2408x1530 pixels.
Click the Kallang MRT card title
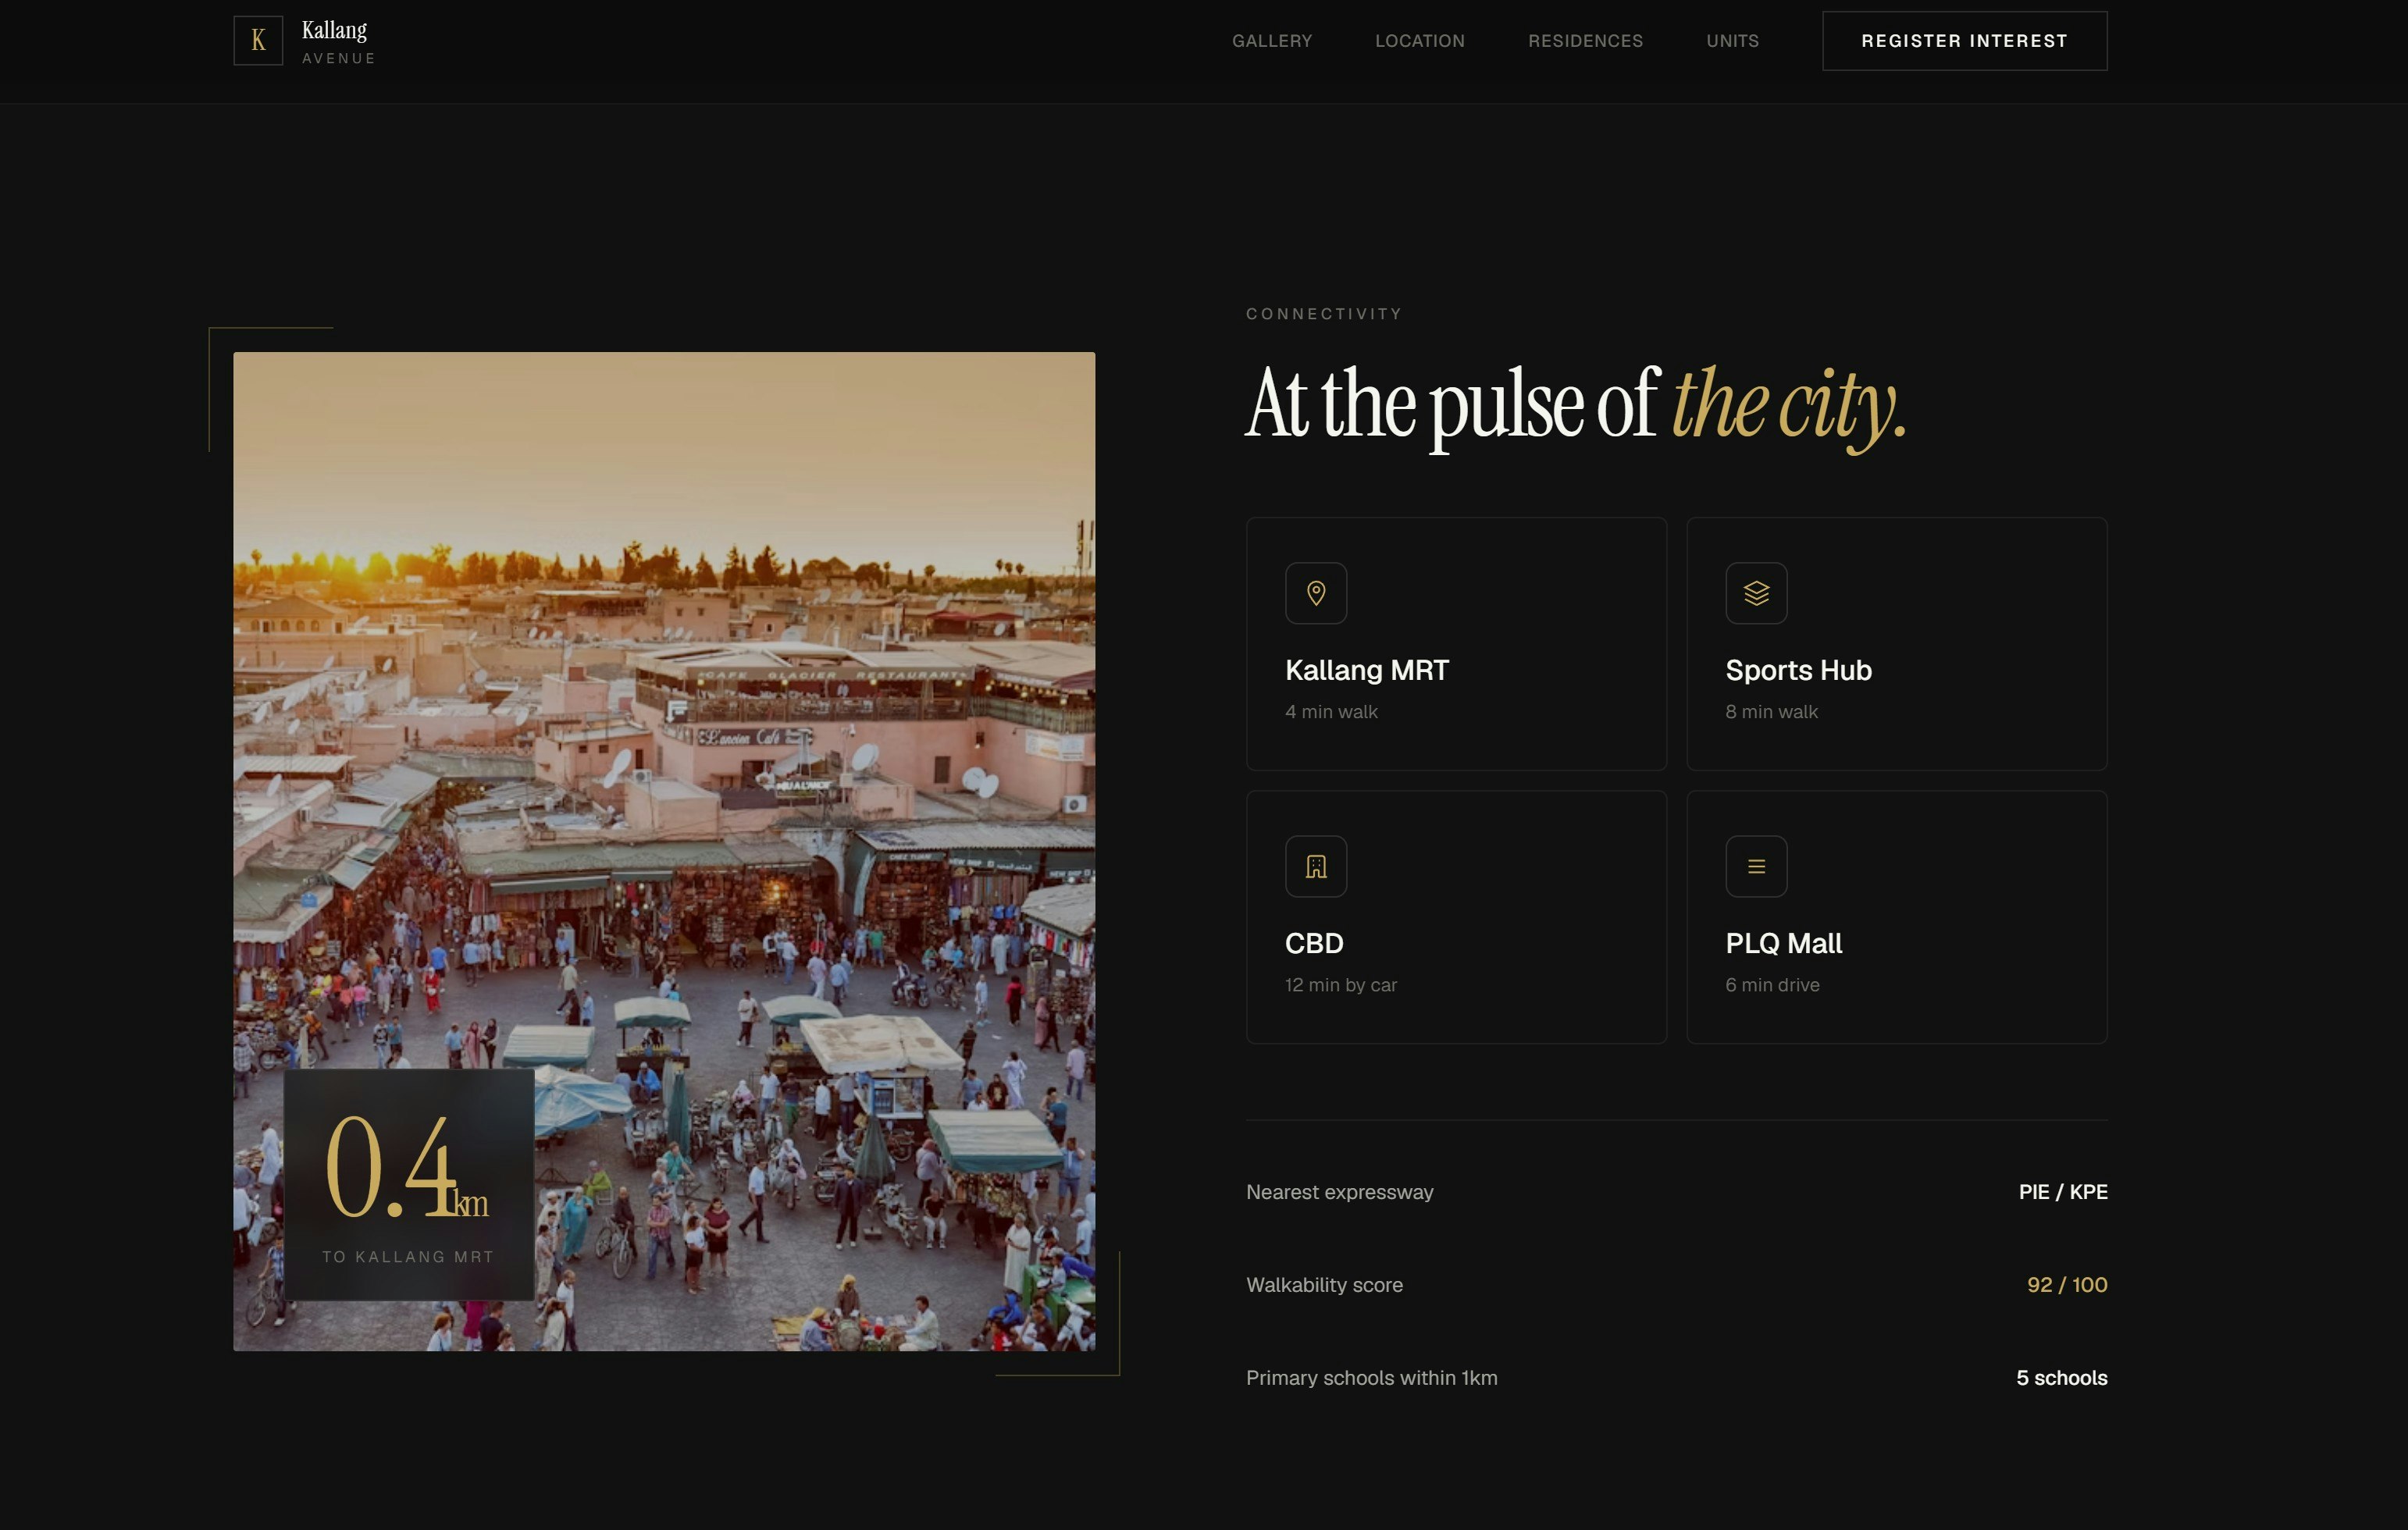tap(1367, 670)
